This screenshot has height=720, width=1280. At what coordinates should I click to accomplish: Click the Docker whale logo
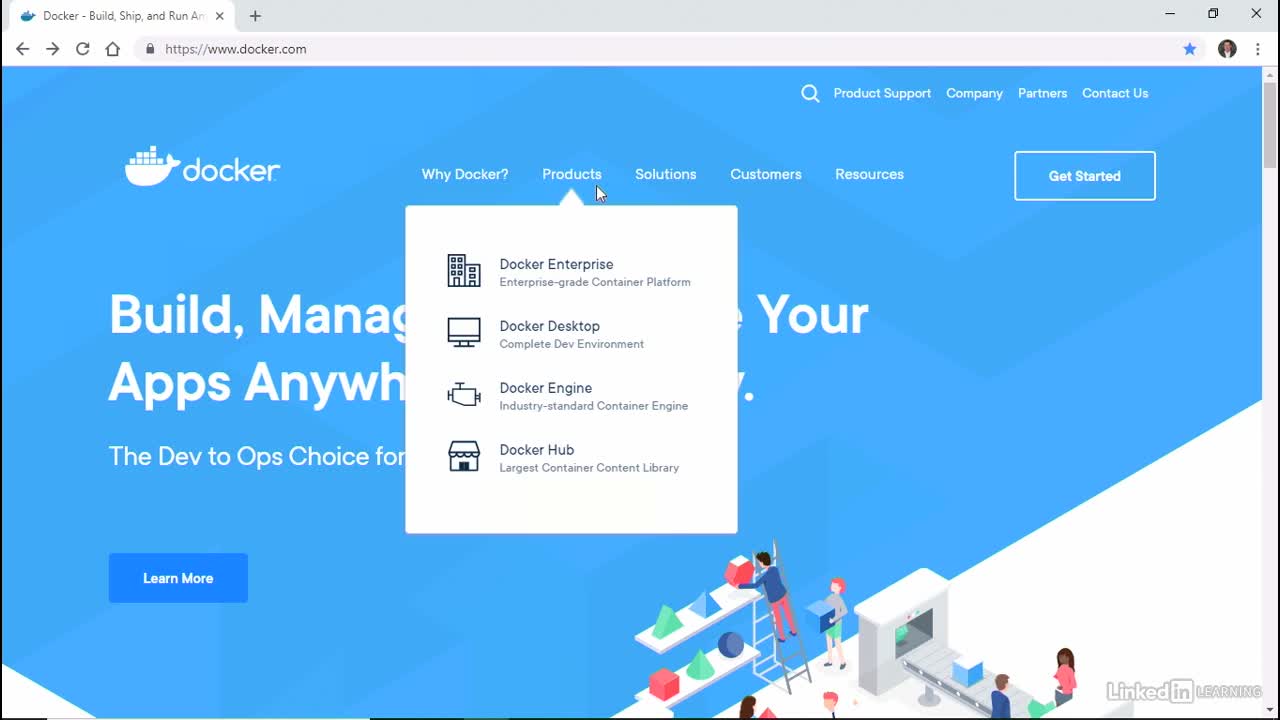point(202,166)
